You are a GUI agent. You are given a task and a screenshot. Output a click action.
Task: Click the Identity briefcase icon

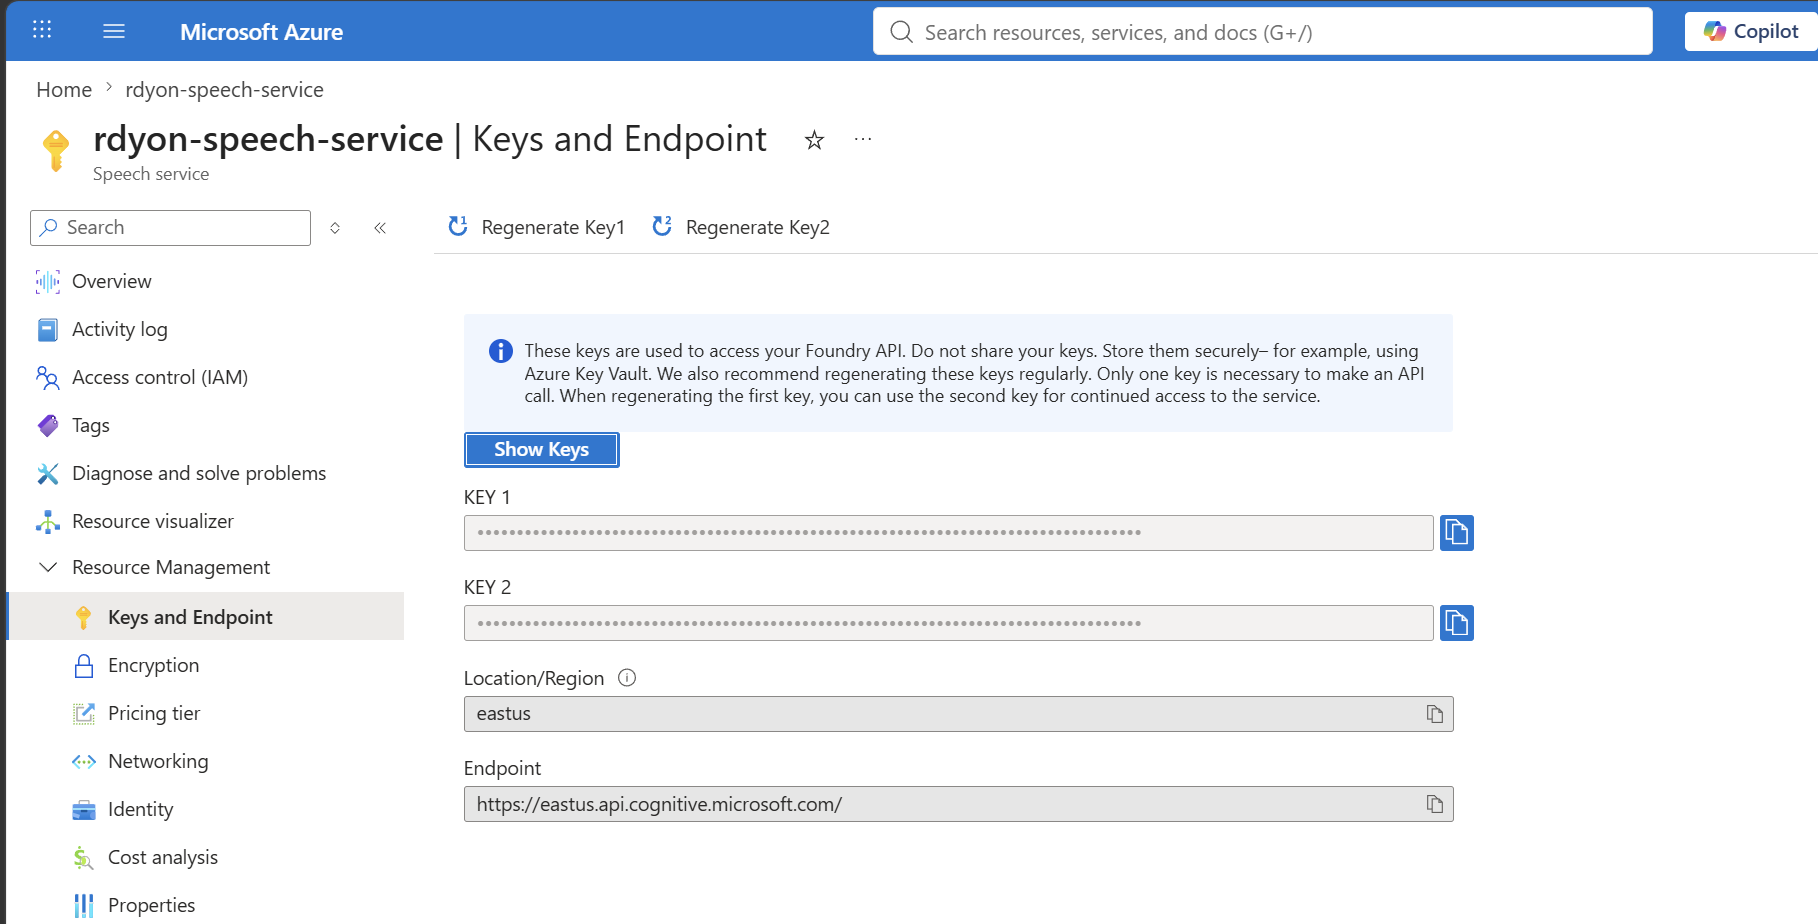tap(84, 810)
